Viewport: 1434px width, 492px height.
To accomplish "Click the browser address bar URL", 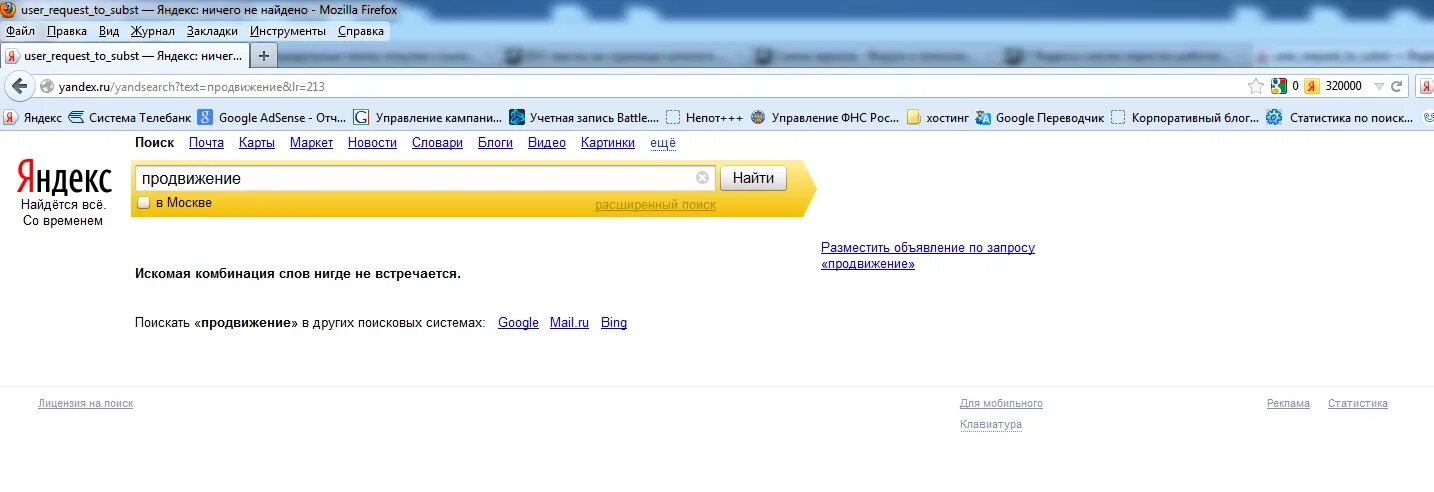I will pos(192,87).
